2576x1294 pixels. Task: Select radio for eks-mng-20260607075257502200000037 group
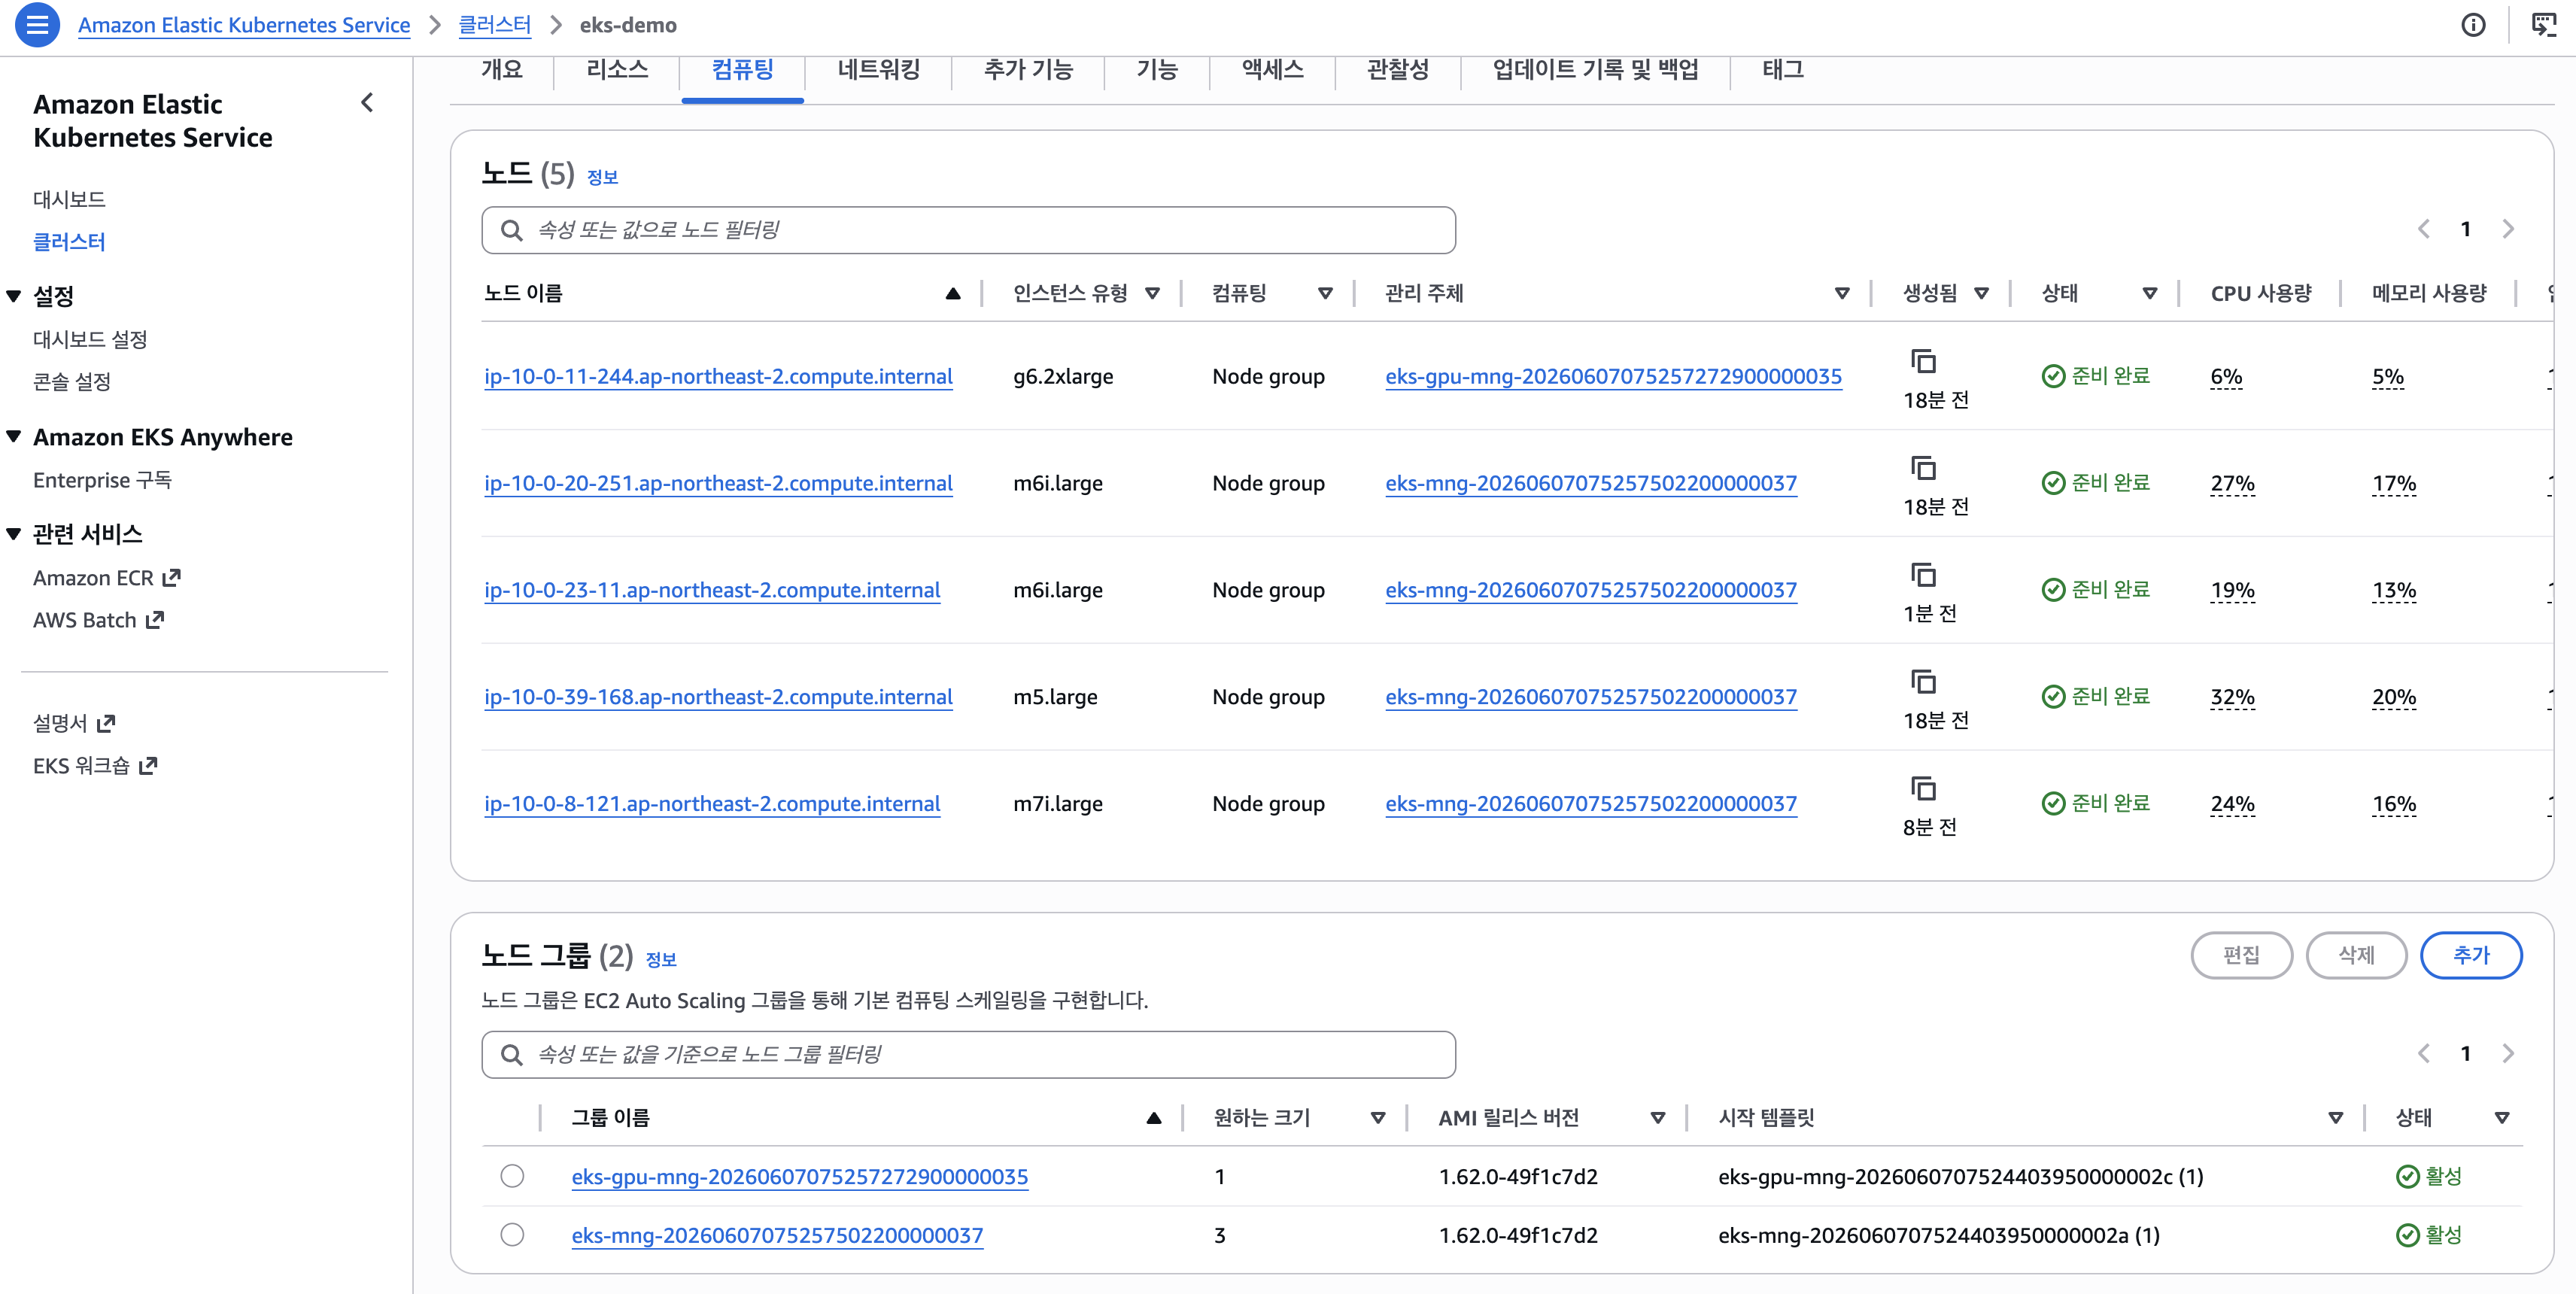(x=512, y=1235)
